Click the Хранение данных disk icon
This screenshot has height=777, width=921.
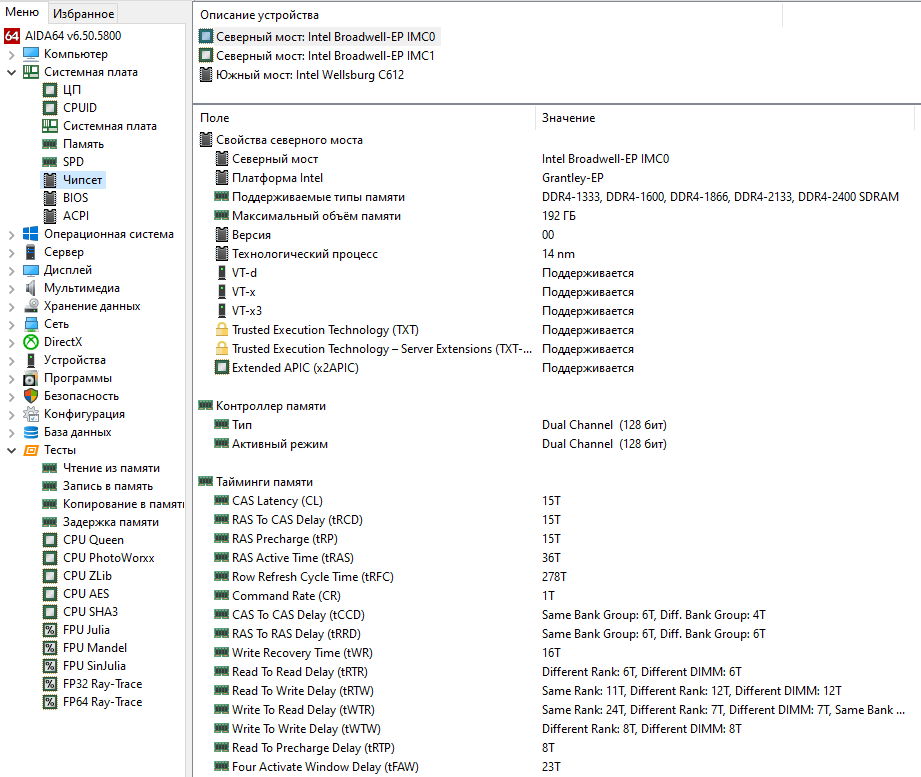[31, 306]
